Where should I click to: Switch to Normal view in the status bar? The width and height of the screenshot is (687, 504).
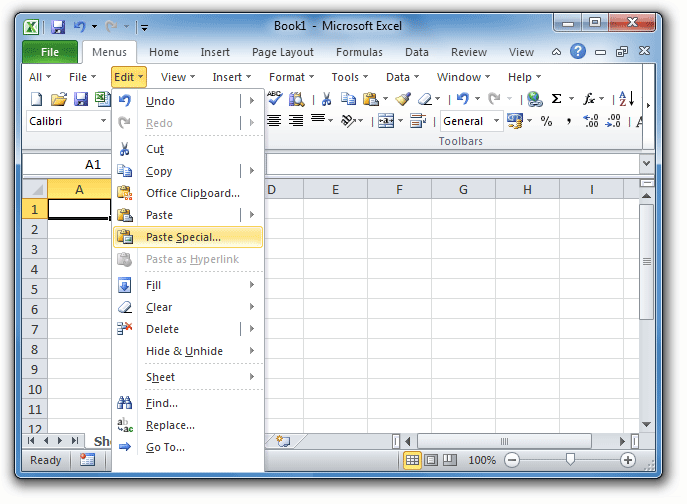pos(412,460)
